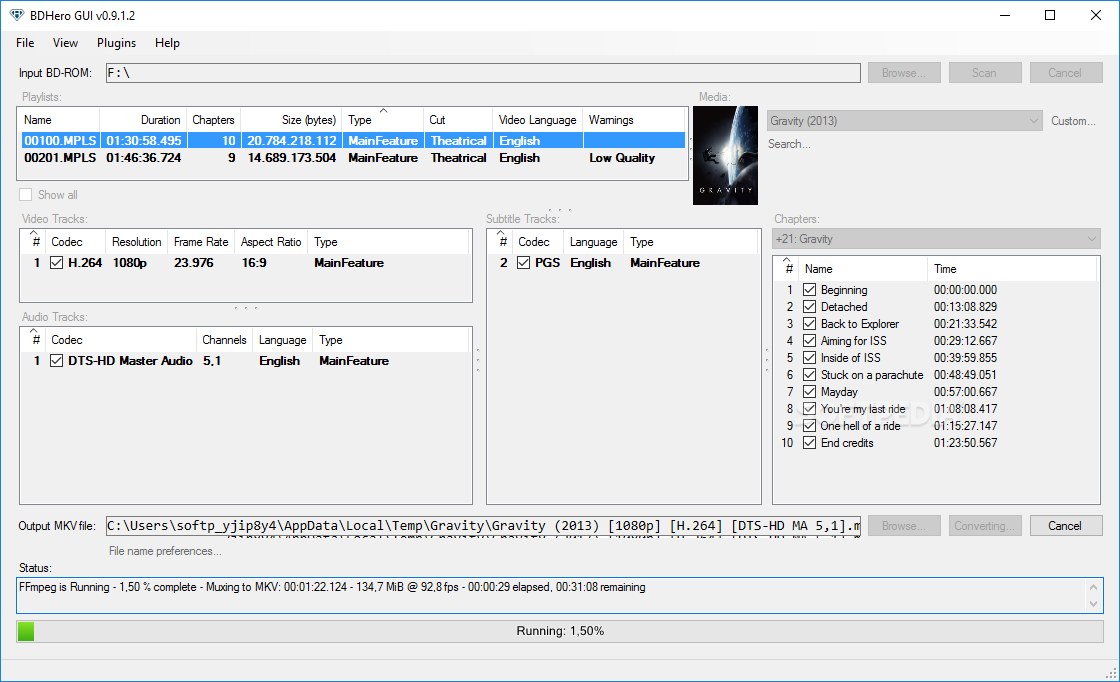Click the resize grip at window corner
Screen dimensions: 1120x682
(1111, 673)
